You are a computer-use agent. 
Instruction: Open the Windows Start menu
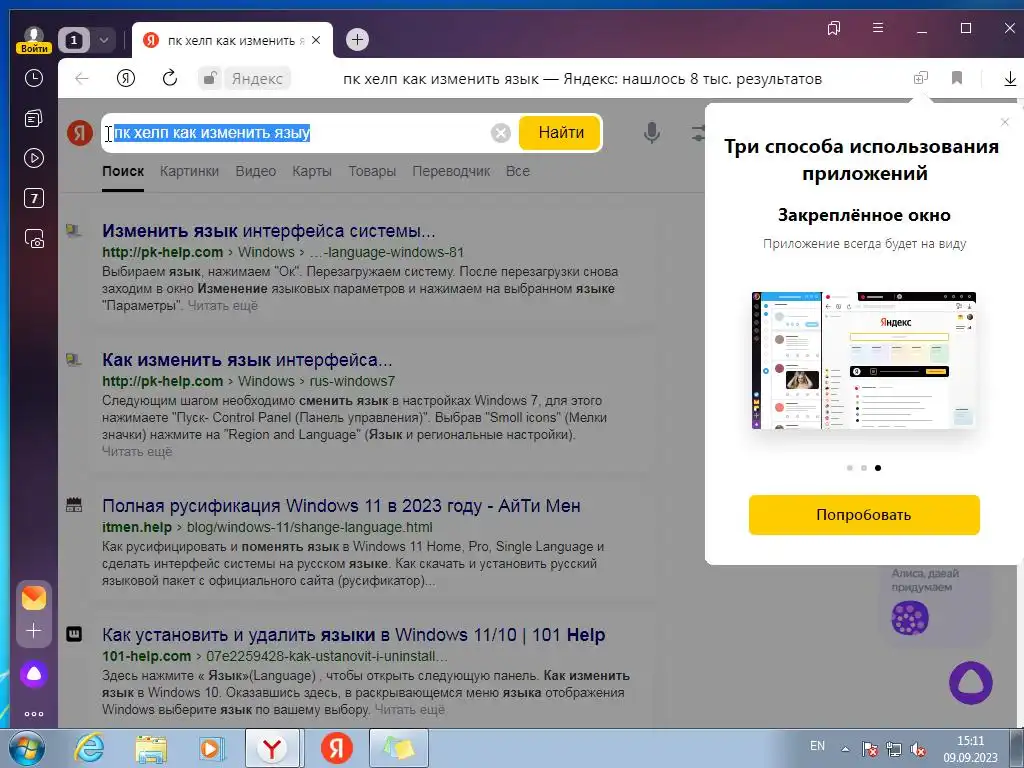tap(27, 748)
